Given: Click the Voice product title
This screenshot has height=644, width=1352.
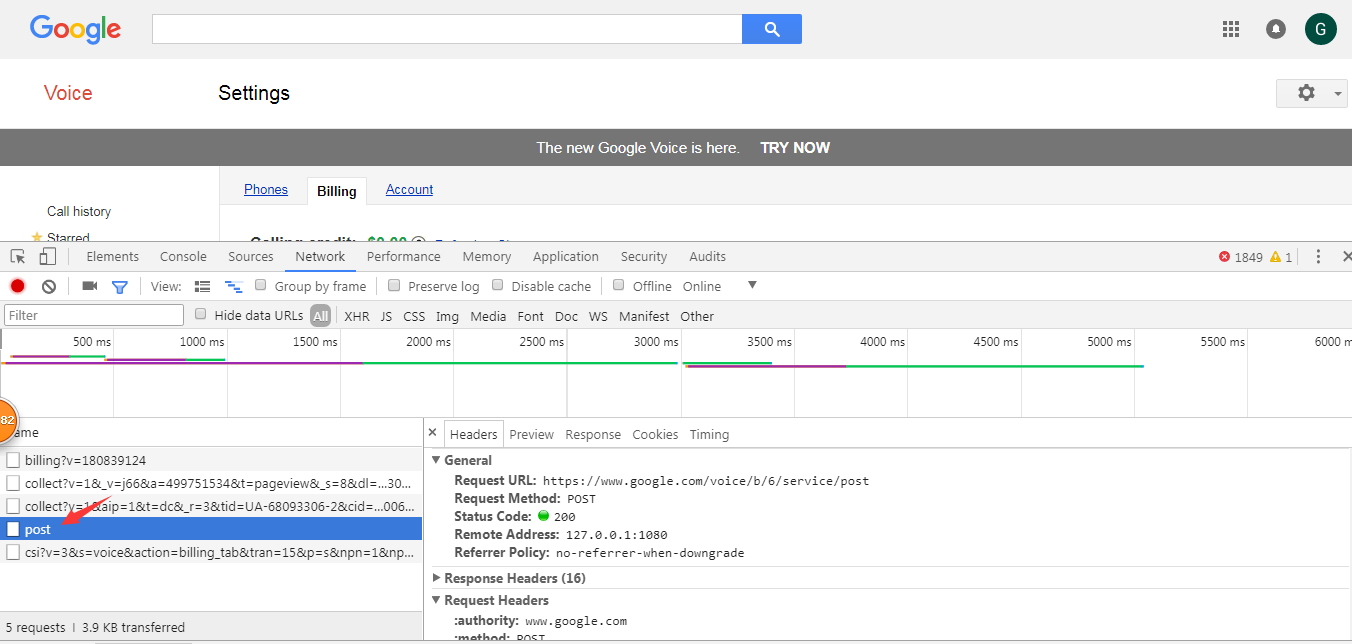Looking at the screenshot, I should pos(68,93).
